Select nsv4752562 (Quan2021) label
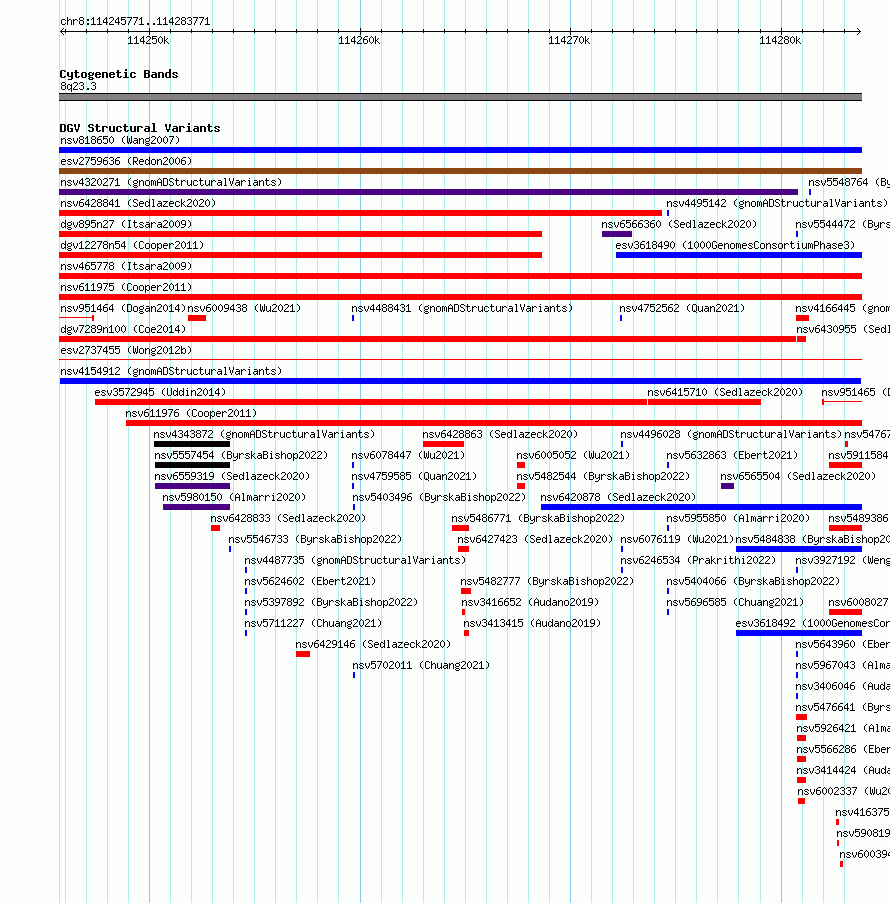The height and width of the screenshot is (903, 890). 683,309
